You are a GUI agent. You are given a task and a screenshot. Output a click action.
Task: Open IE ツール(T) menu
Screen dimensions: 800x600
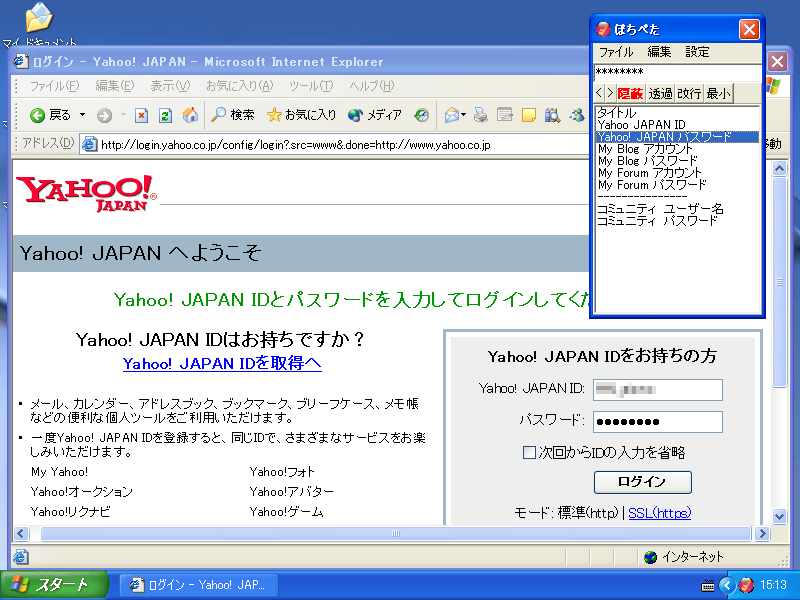tap(311, 86)
